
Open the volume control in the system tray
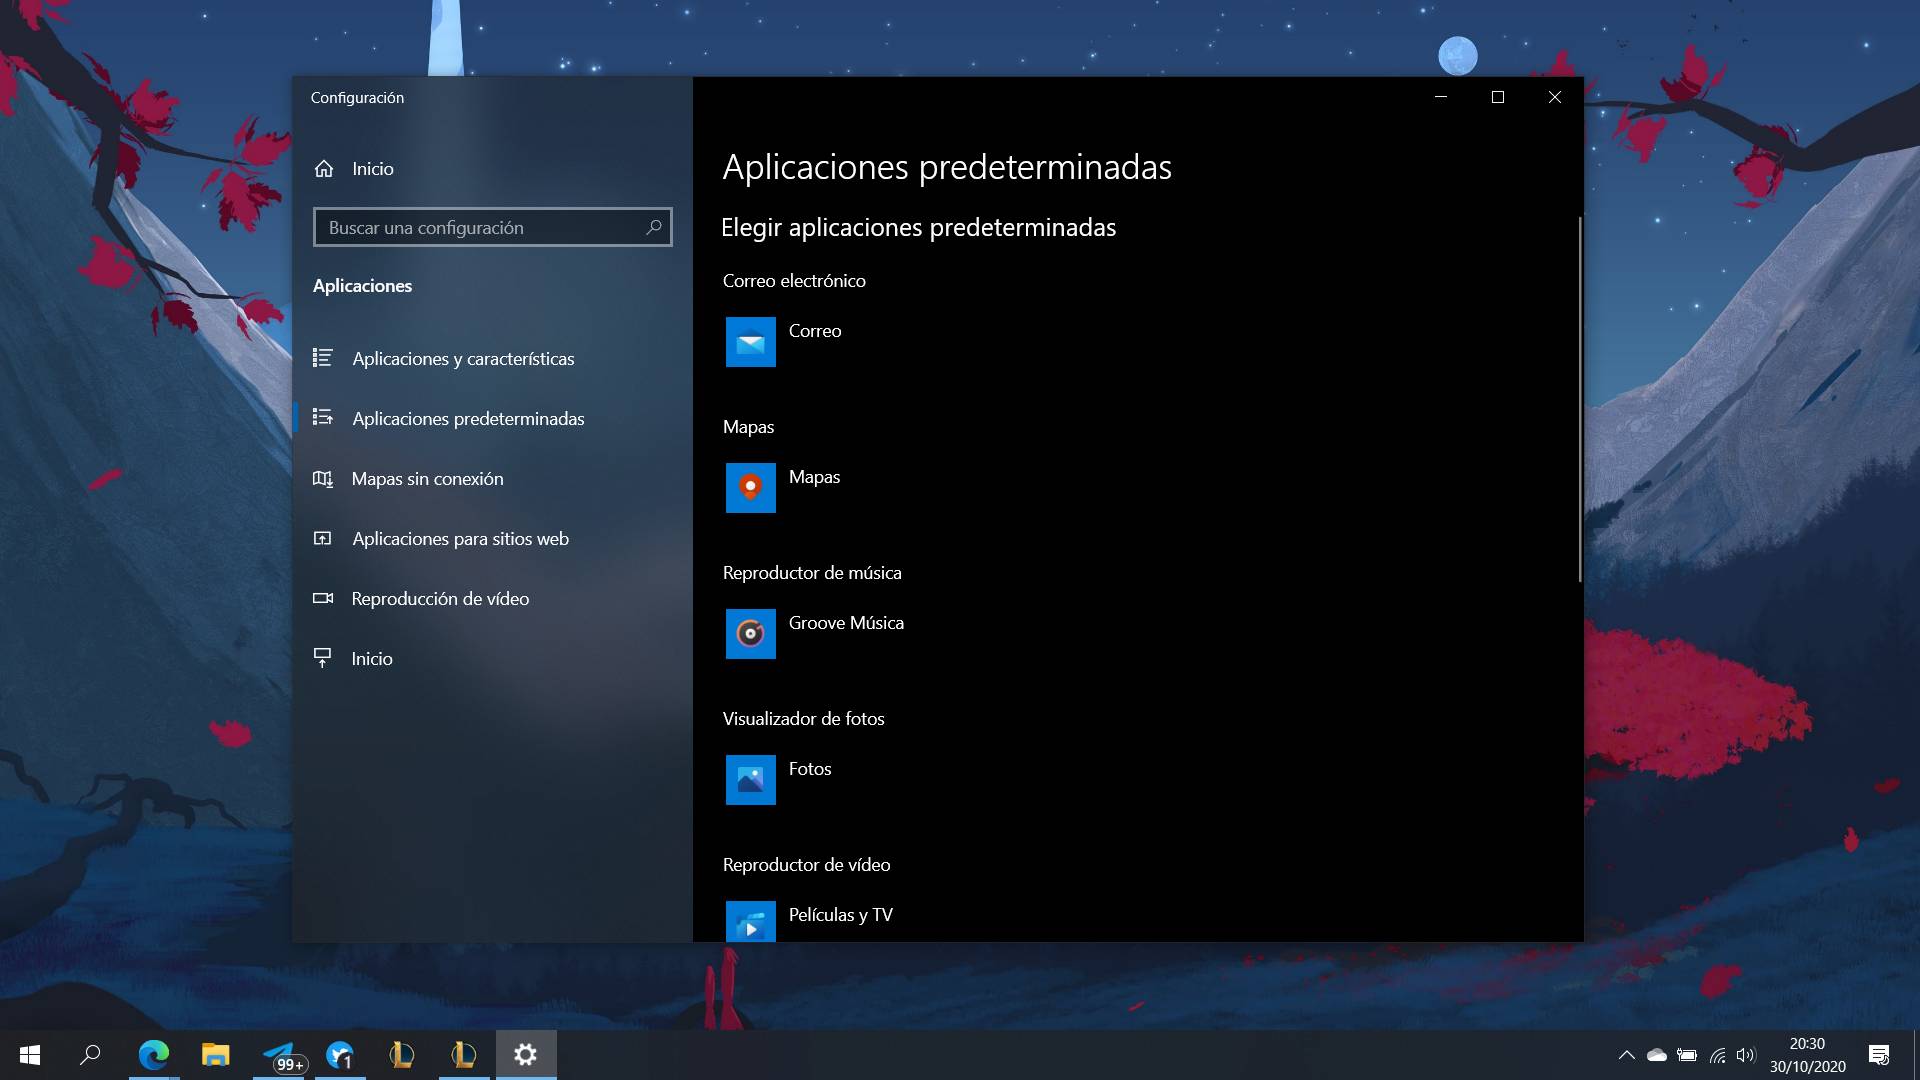1747,1054
